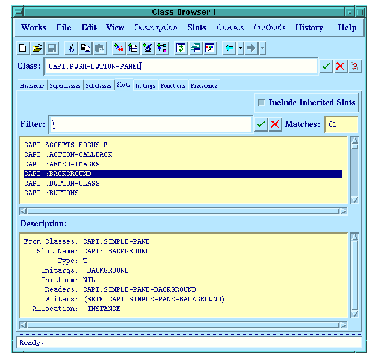The image size is (379, 360).
Task: Select the highlighted BACKGROUND slot row
Action: pyautogui.click(x=183, y=174)
